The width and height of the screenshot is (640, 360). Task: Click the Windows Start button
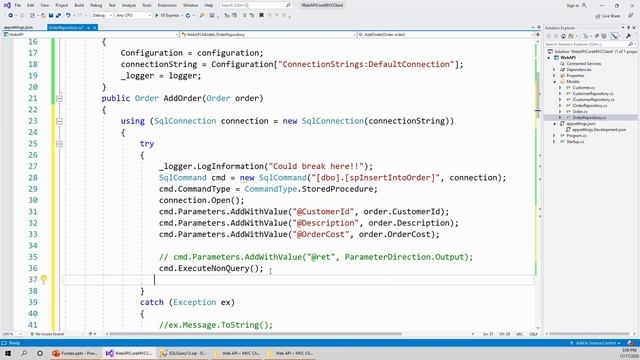(8, 353)
